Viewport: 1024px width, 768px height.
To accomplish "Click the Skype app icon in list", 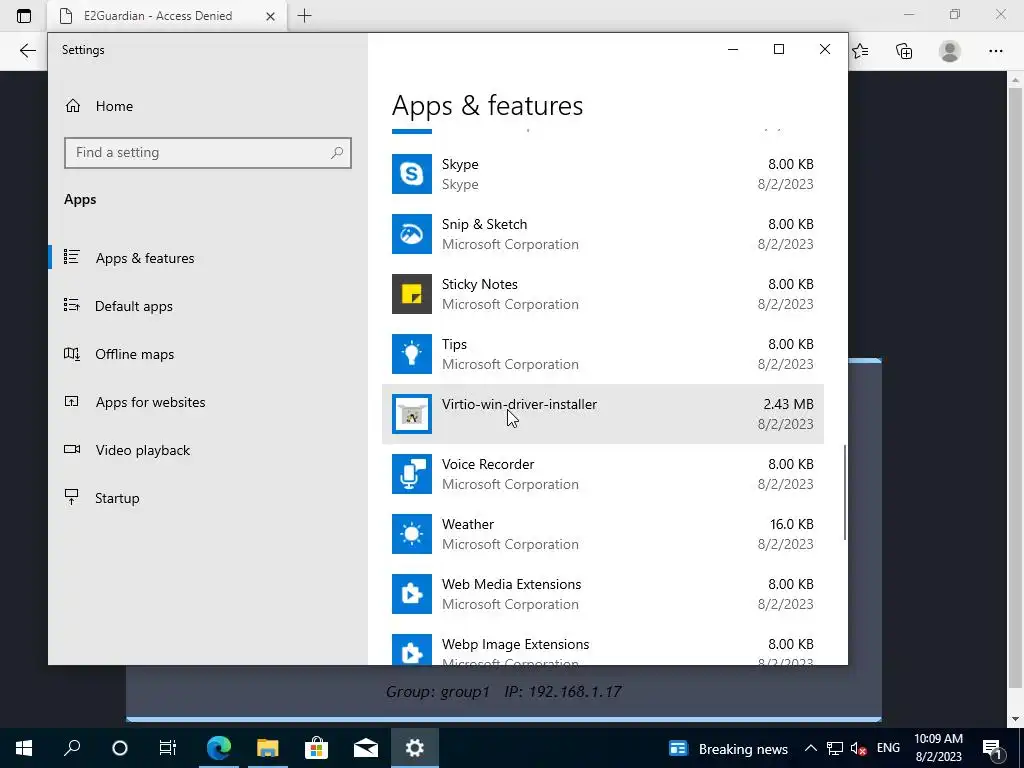I will 411,174.
